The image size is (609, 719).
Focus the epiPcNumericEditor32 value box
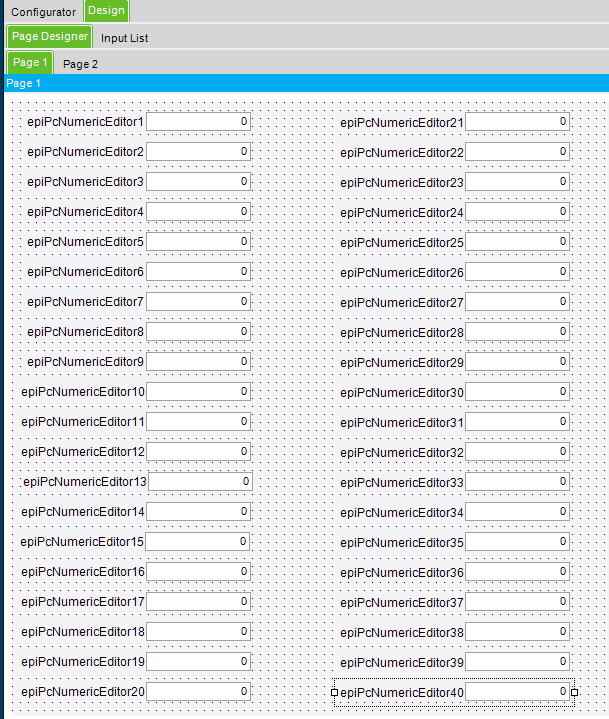[518, 452]
